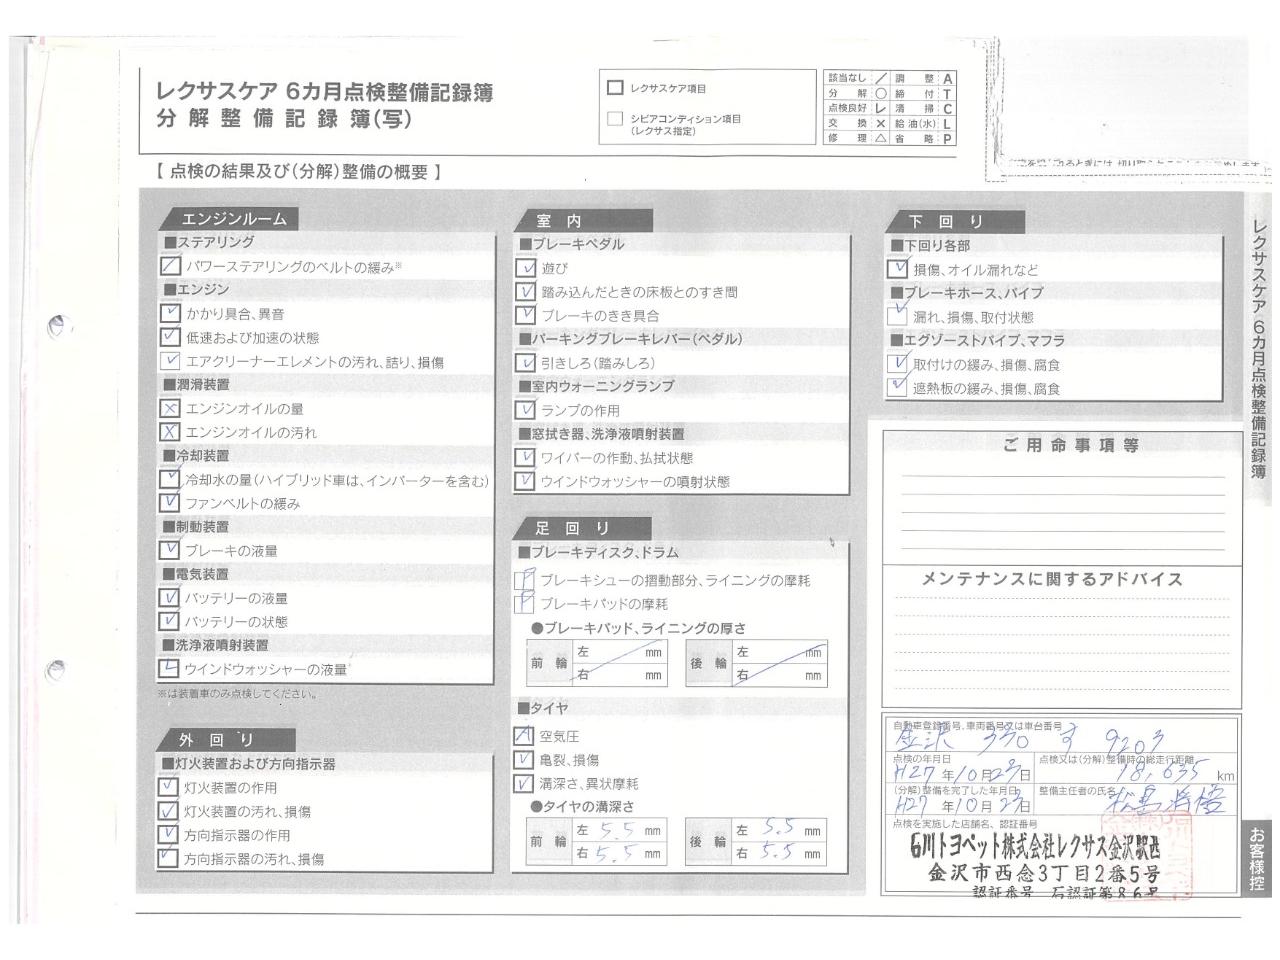The width and height of the screenshot is (1280, 960).
Task: Toggle the ウインドウォッシャーの液量 checkbox
Action: [x=168, y=669]
